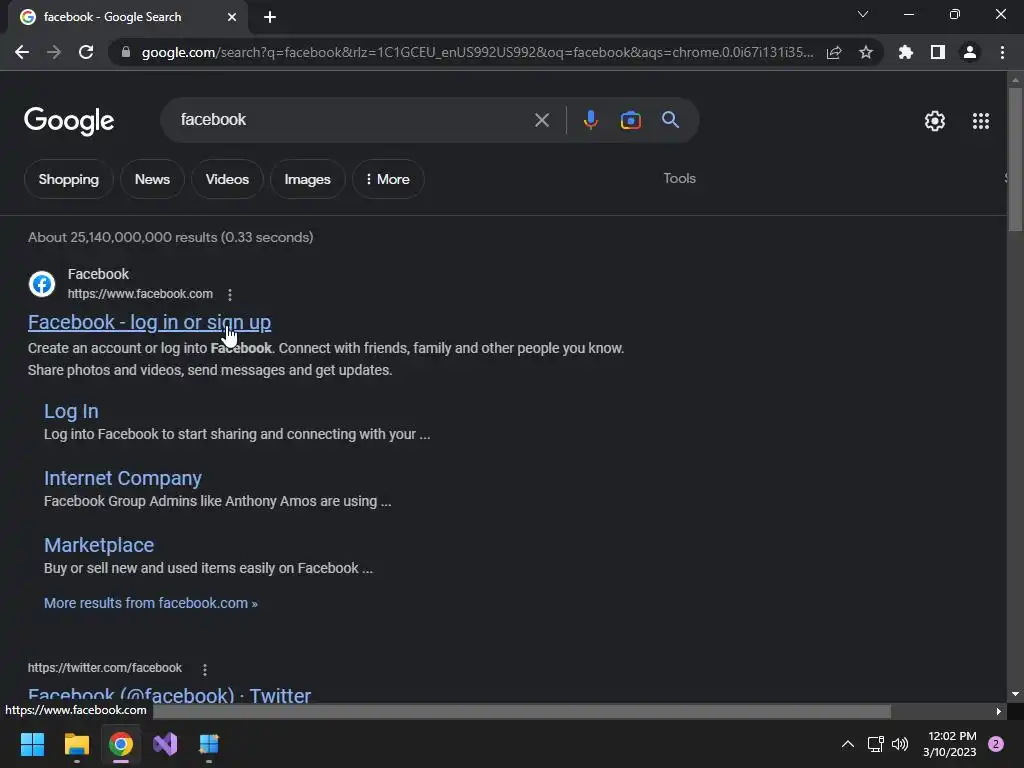Open the Chrome side panel
The image size is (1024, 768).
pos(938,52)
